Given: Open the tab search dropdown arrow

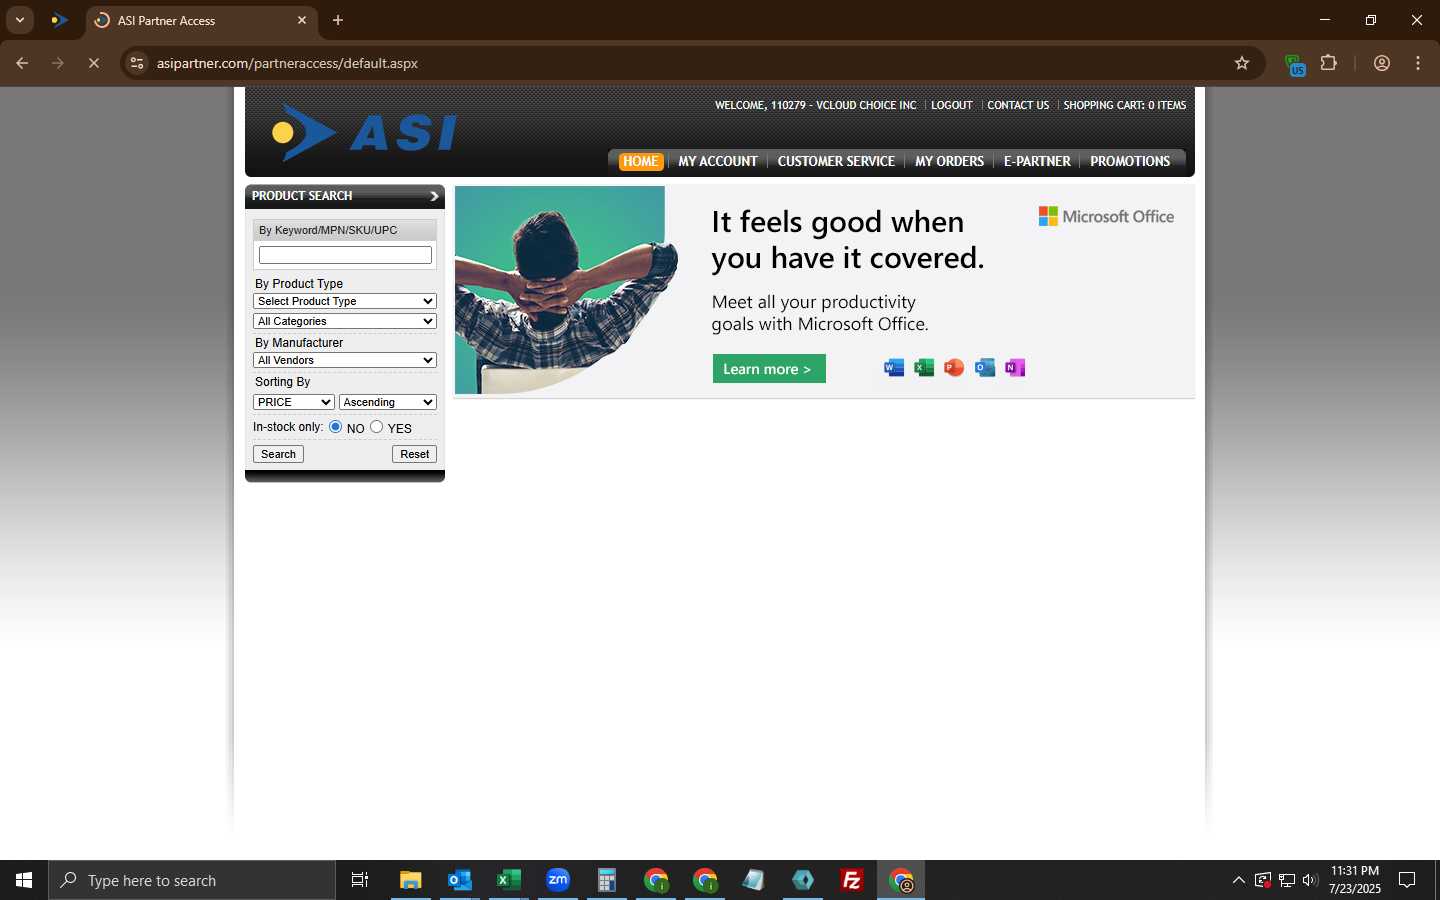Looking at the screenshot, I should pos(19,20).
